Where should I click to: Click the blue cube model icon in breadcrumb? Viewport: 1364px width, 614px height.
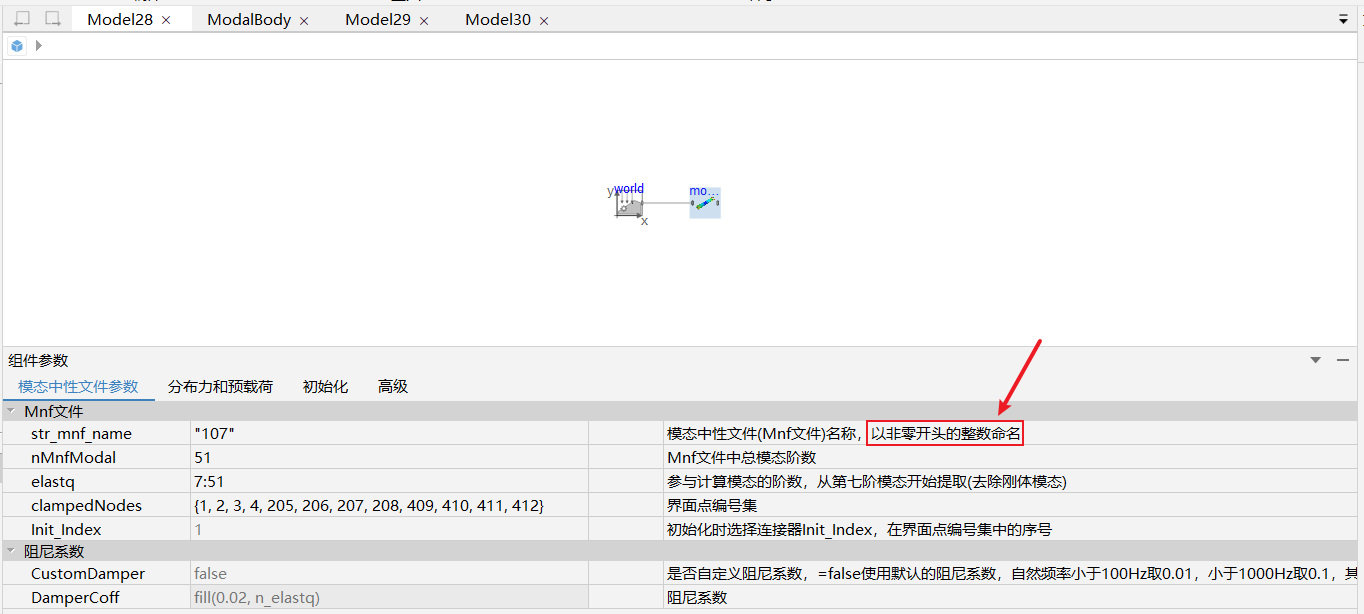click(x=17, y=45)
